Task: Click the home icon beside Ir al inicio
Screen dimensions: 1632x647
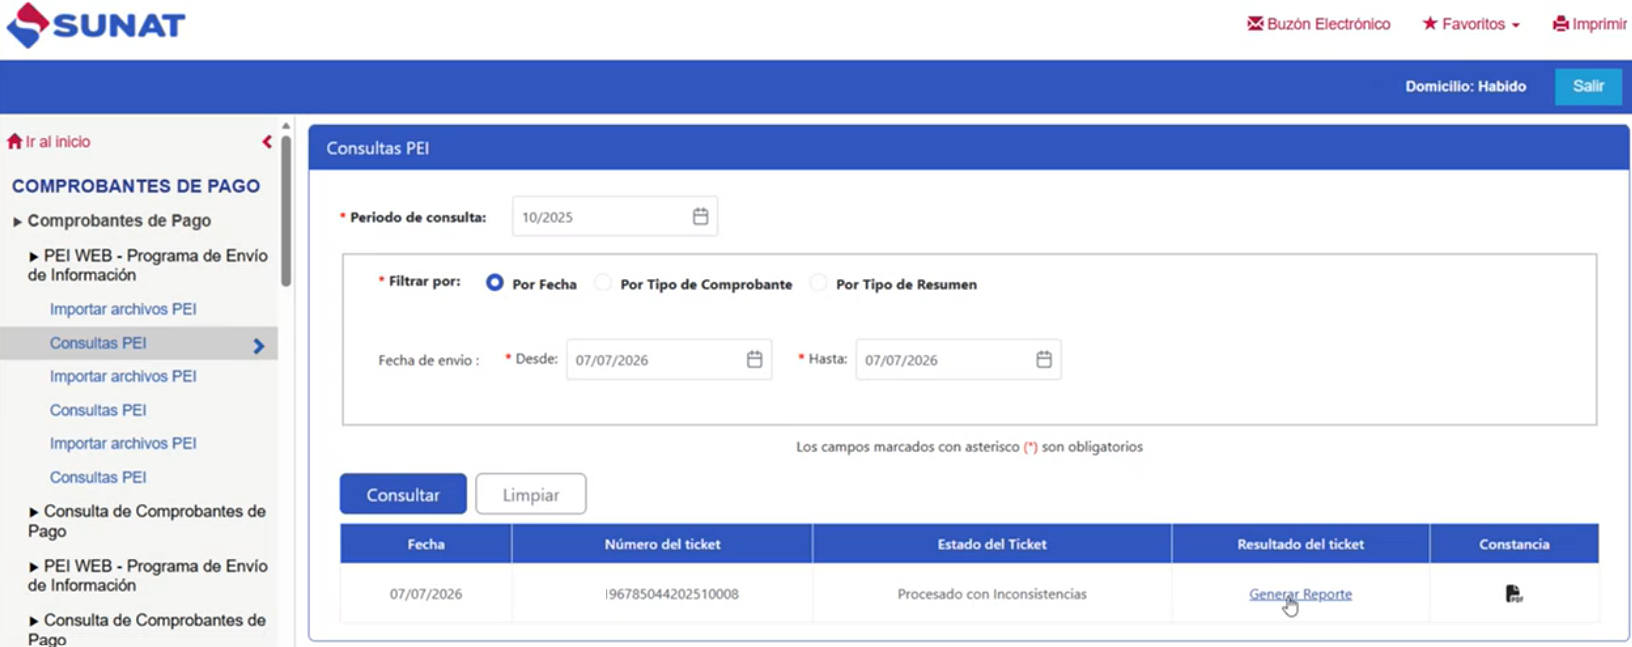Action: [x=14, y=141]
